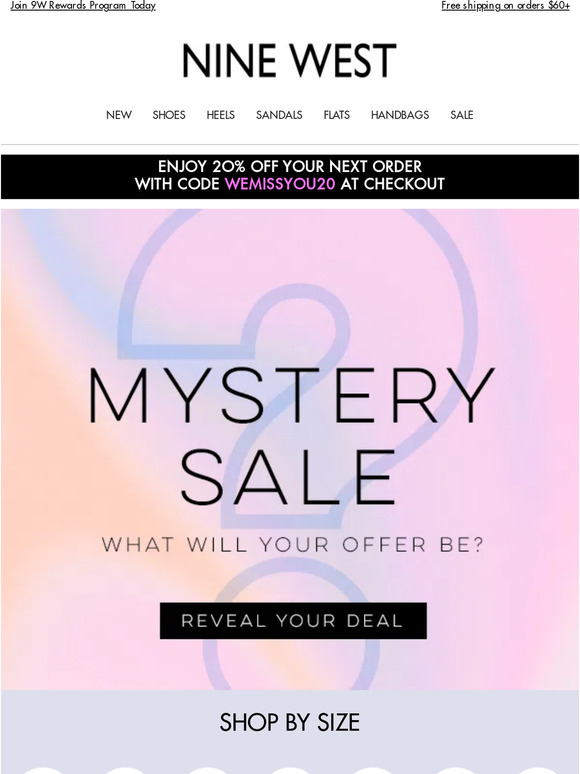Open the NEW navigation item

[119, 115]
